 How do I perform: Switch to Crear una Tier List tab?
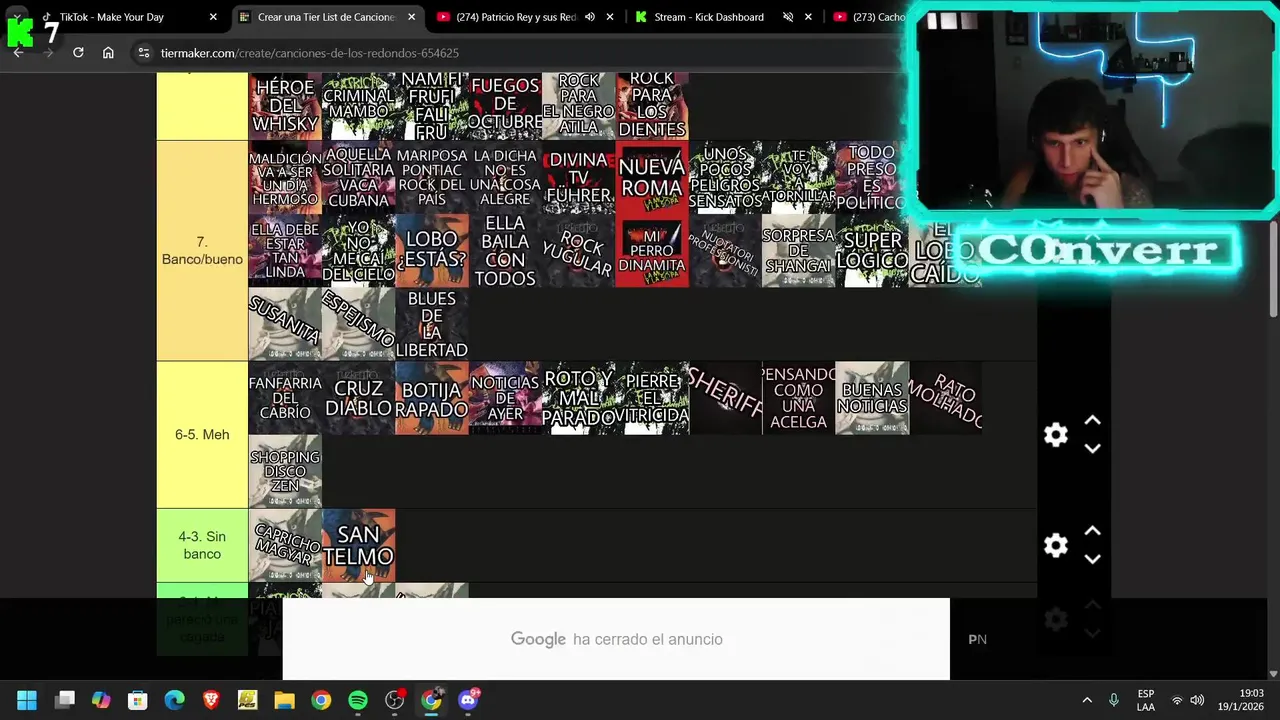pyautogui.click(x=326, y=17)
